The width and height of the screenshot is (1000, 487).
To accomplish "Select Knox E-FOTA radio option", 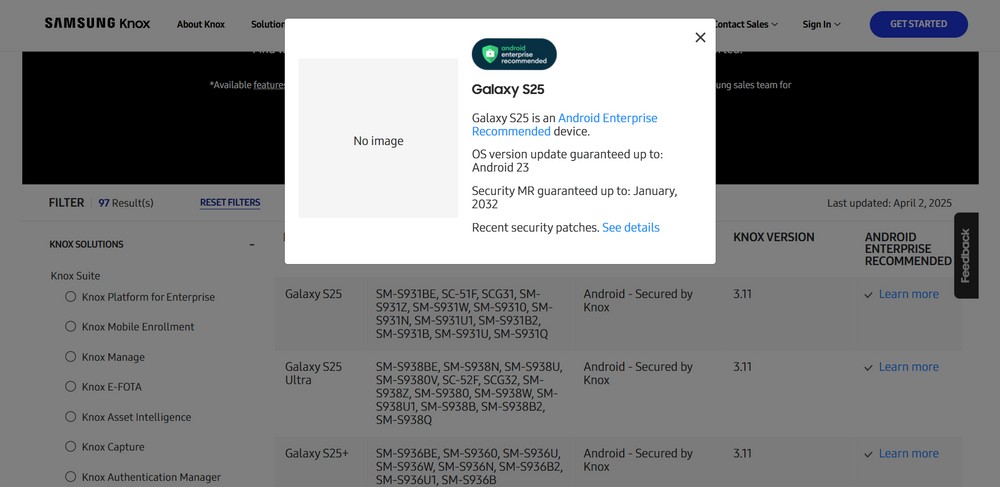I will tap(71, 386).
